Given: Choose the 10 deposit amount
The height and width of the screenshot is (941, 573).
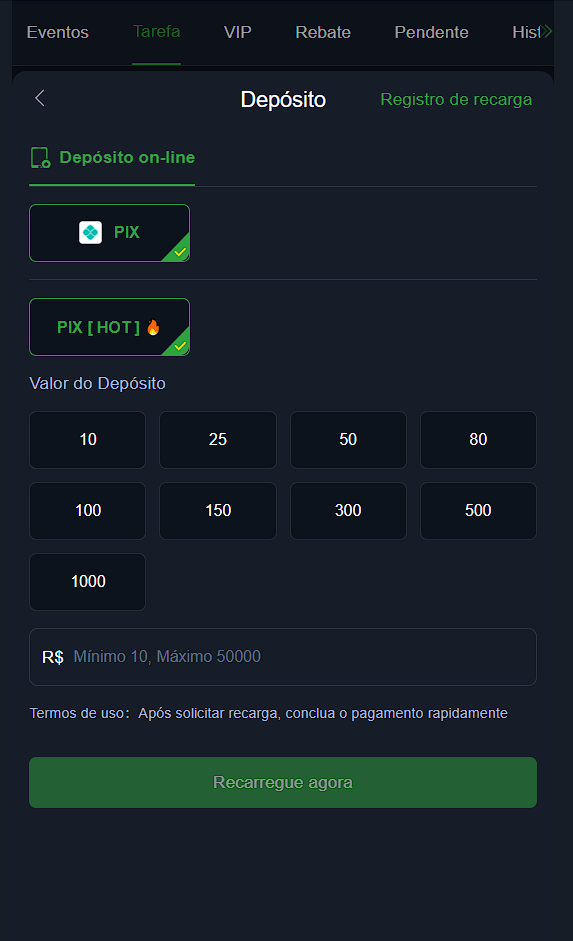Looking at the screenshot, I should (88, 440).
